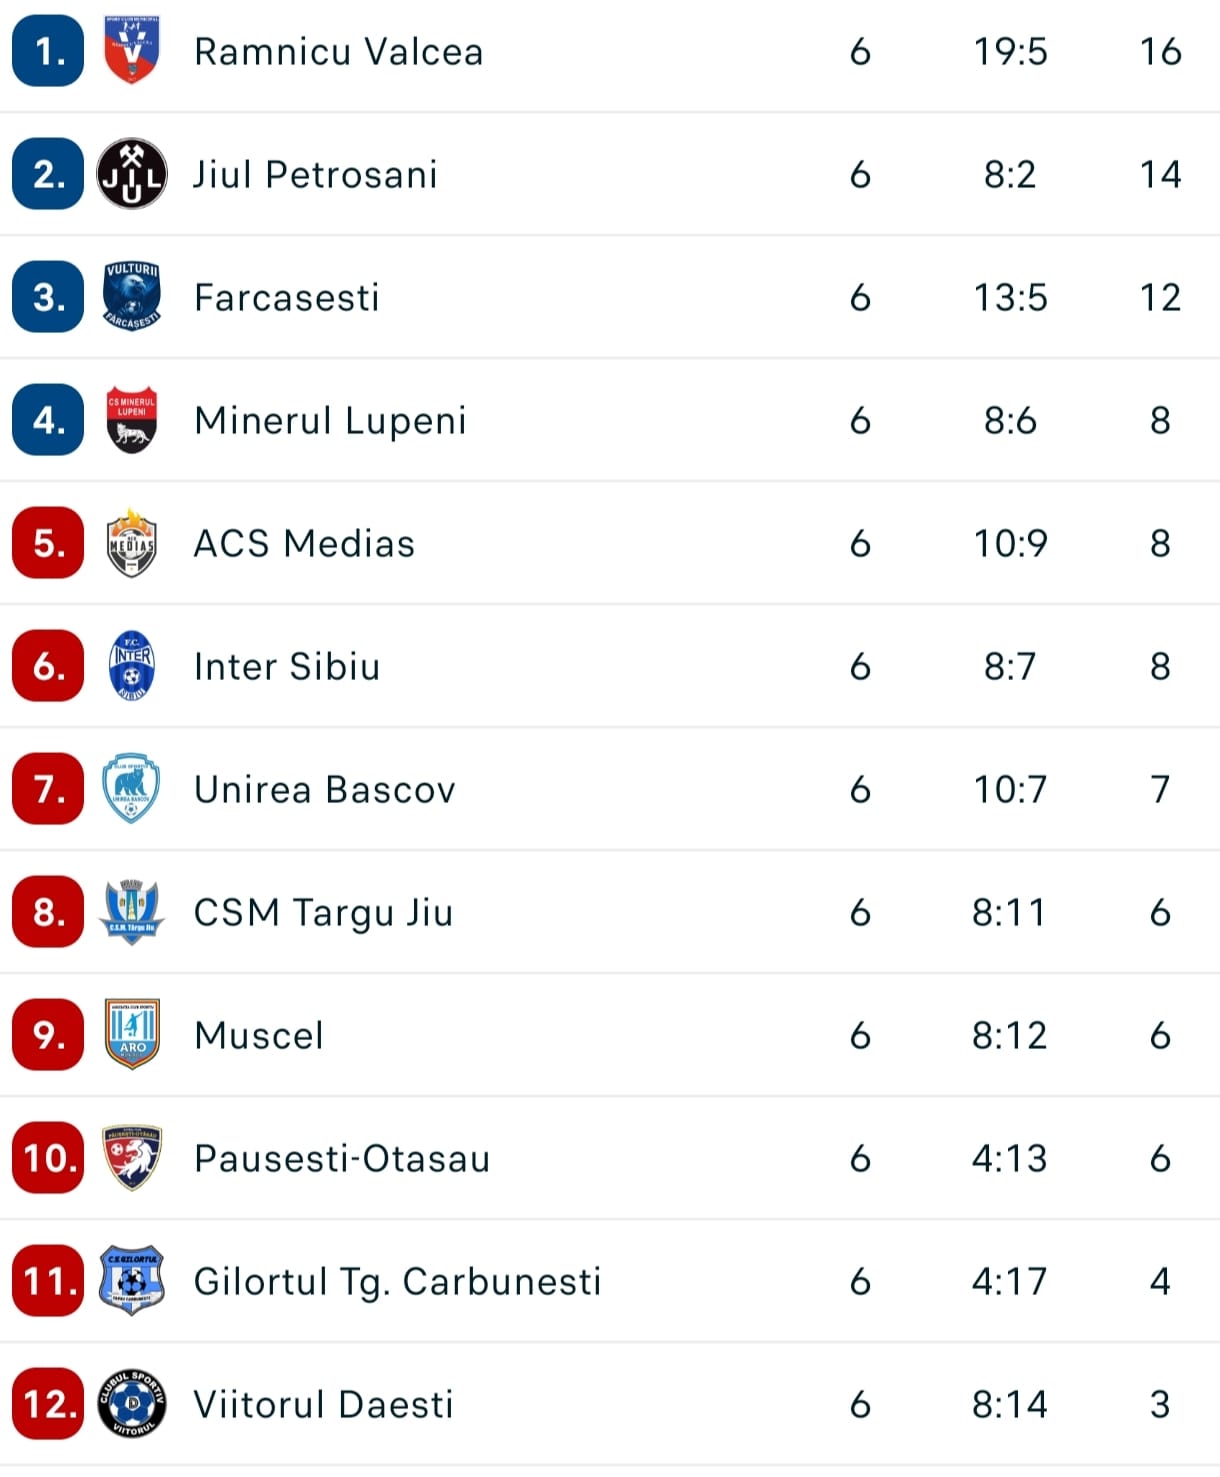This screenshot has height=1477, width=1220.
Task: Open the Unirea Bascov bear crest
Action: click(132, 788)
